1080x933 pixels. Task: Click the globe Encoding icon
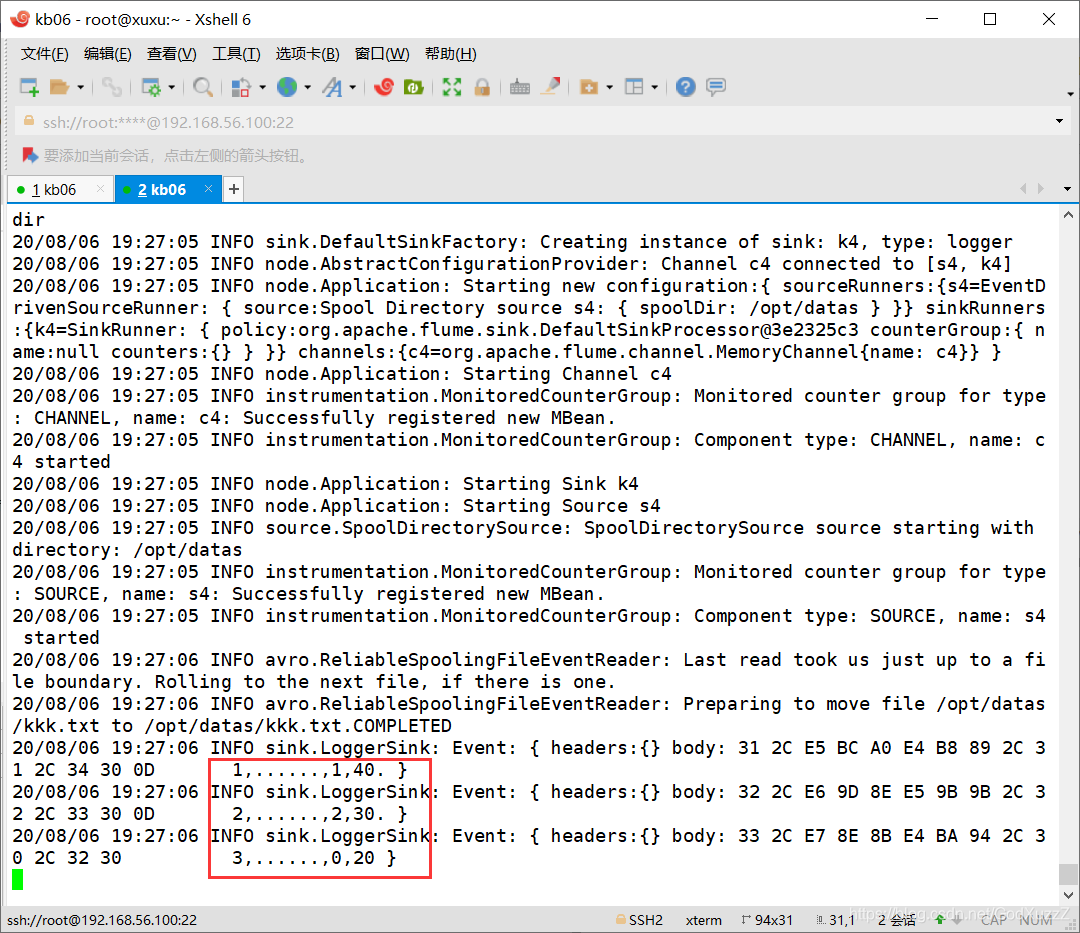coord(287,87)
